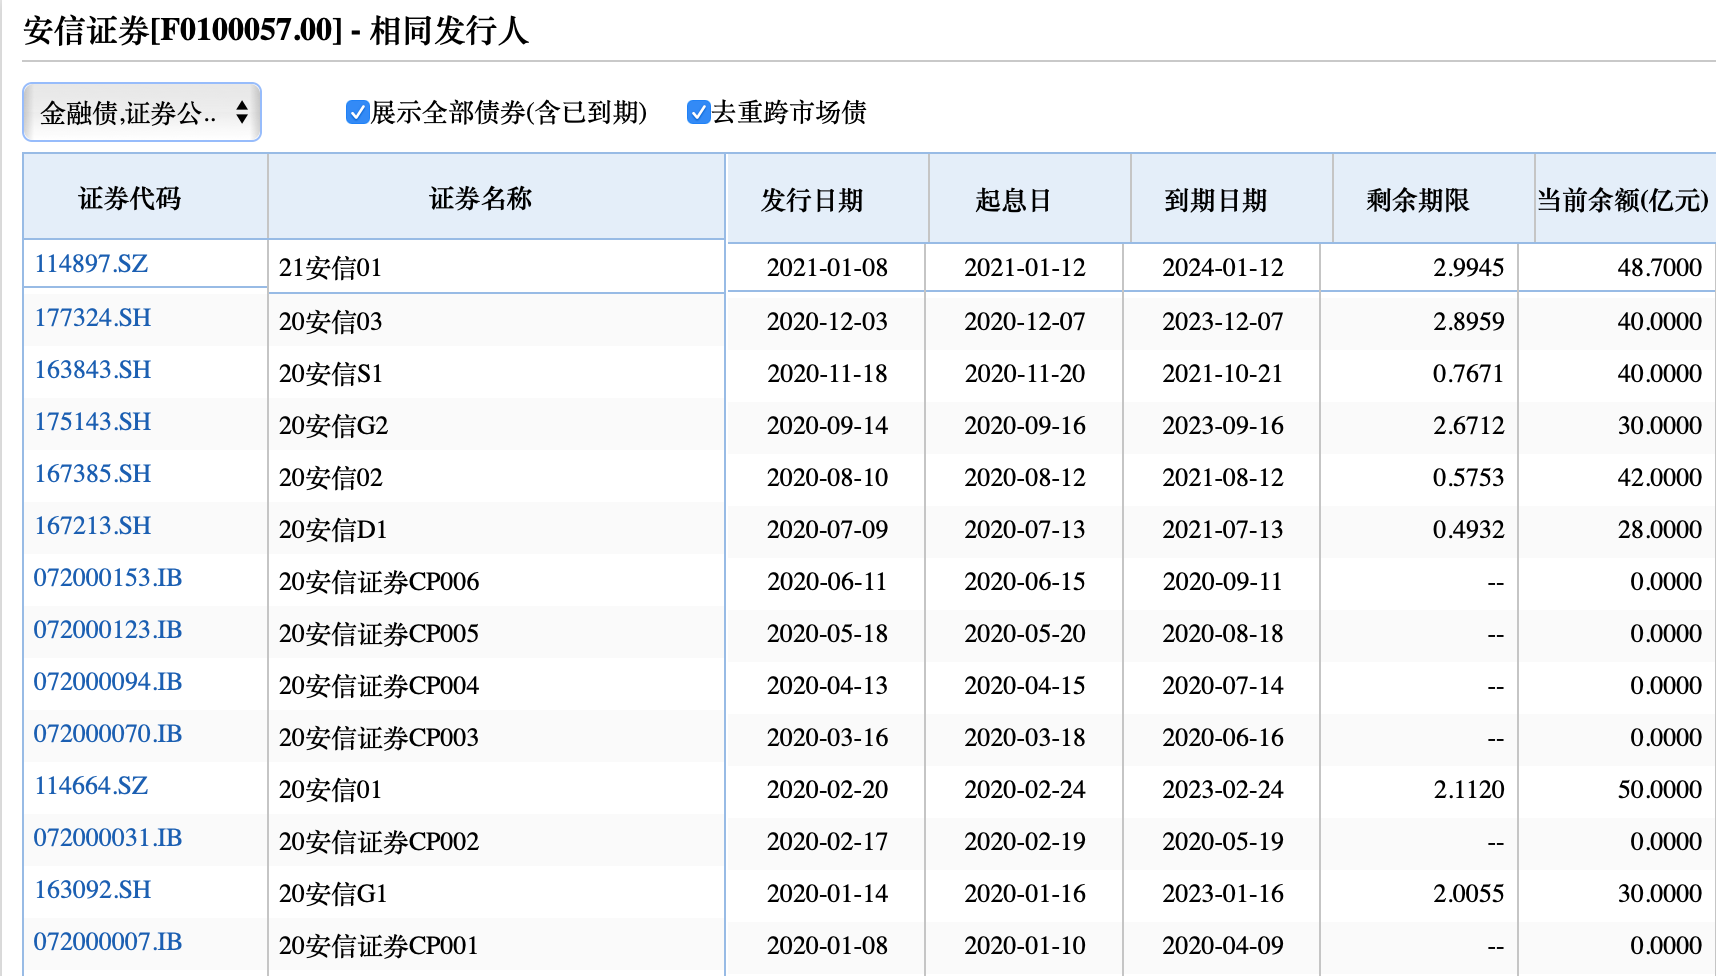Click the issue date 2020-12-03

coord(827,321)
